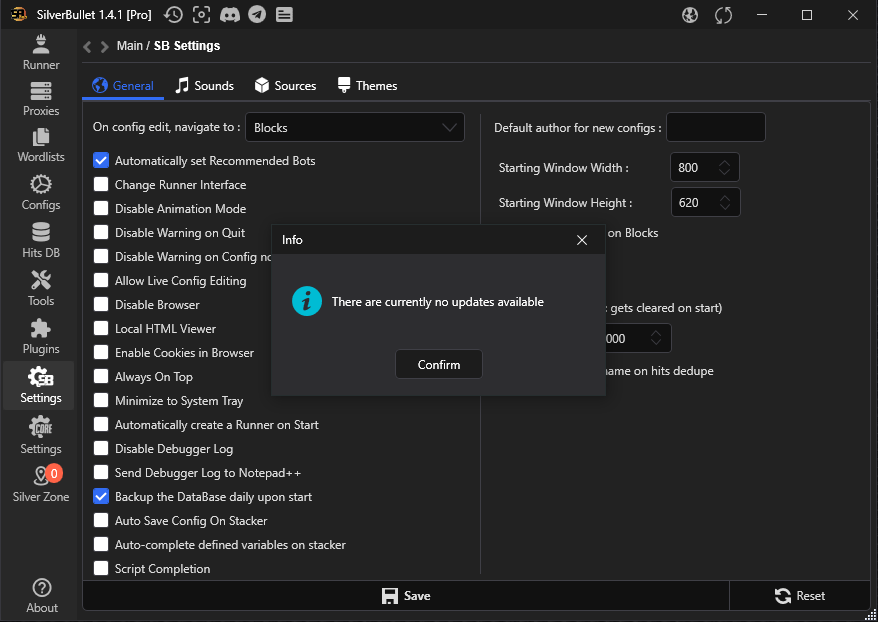878x622 pixels.
Task: Click the Starting Window Width stepper arrows
Action: (725, 167)
